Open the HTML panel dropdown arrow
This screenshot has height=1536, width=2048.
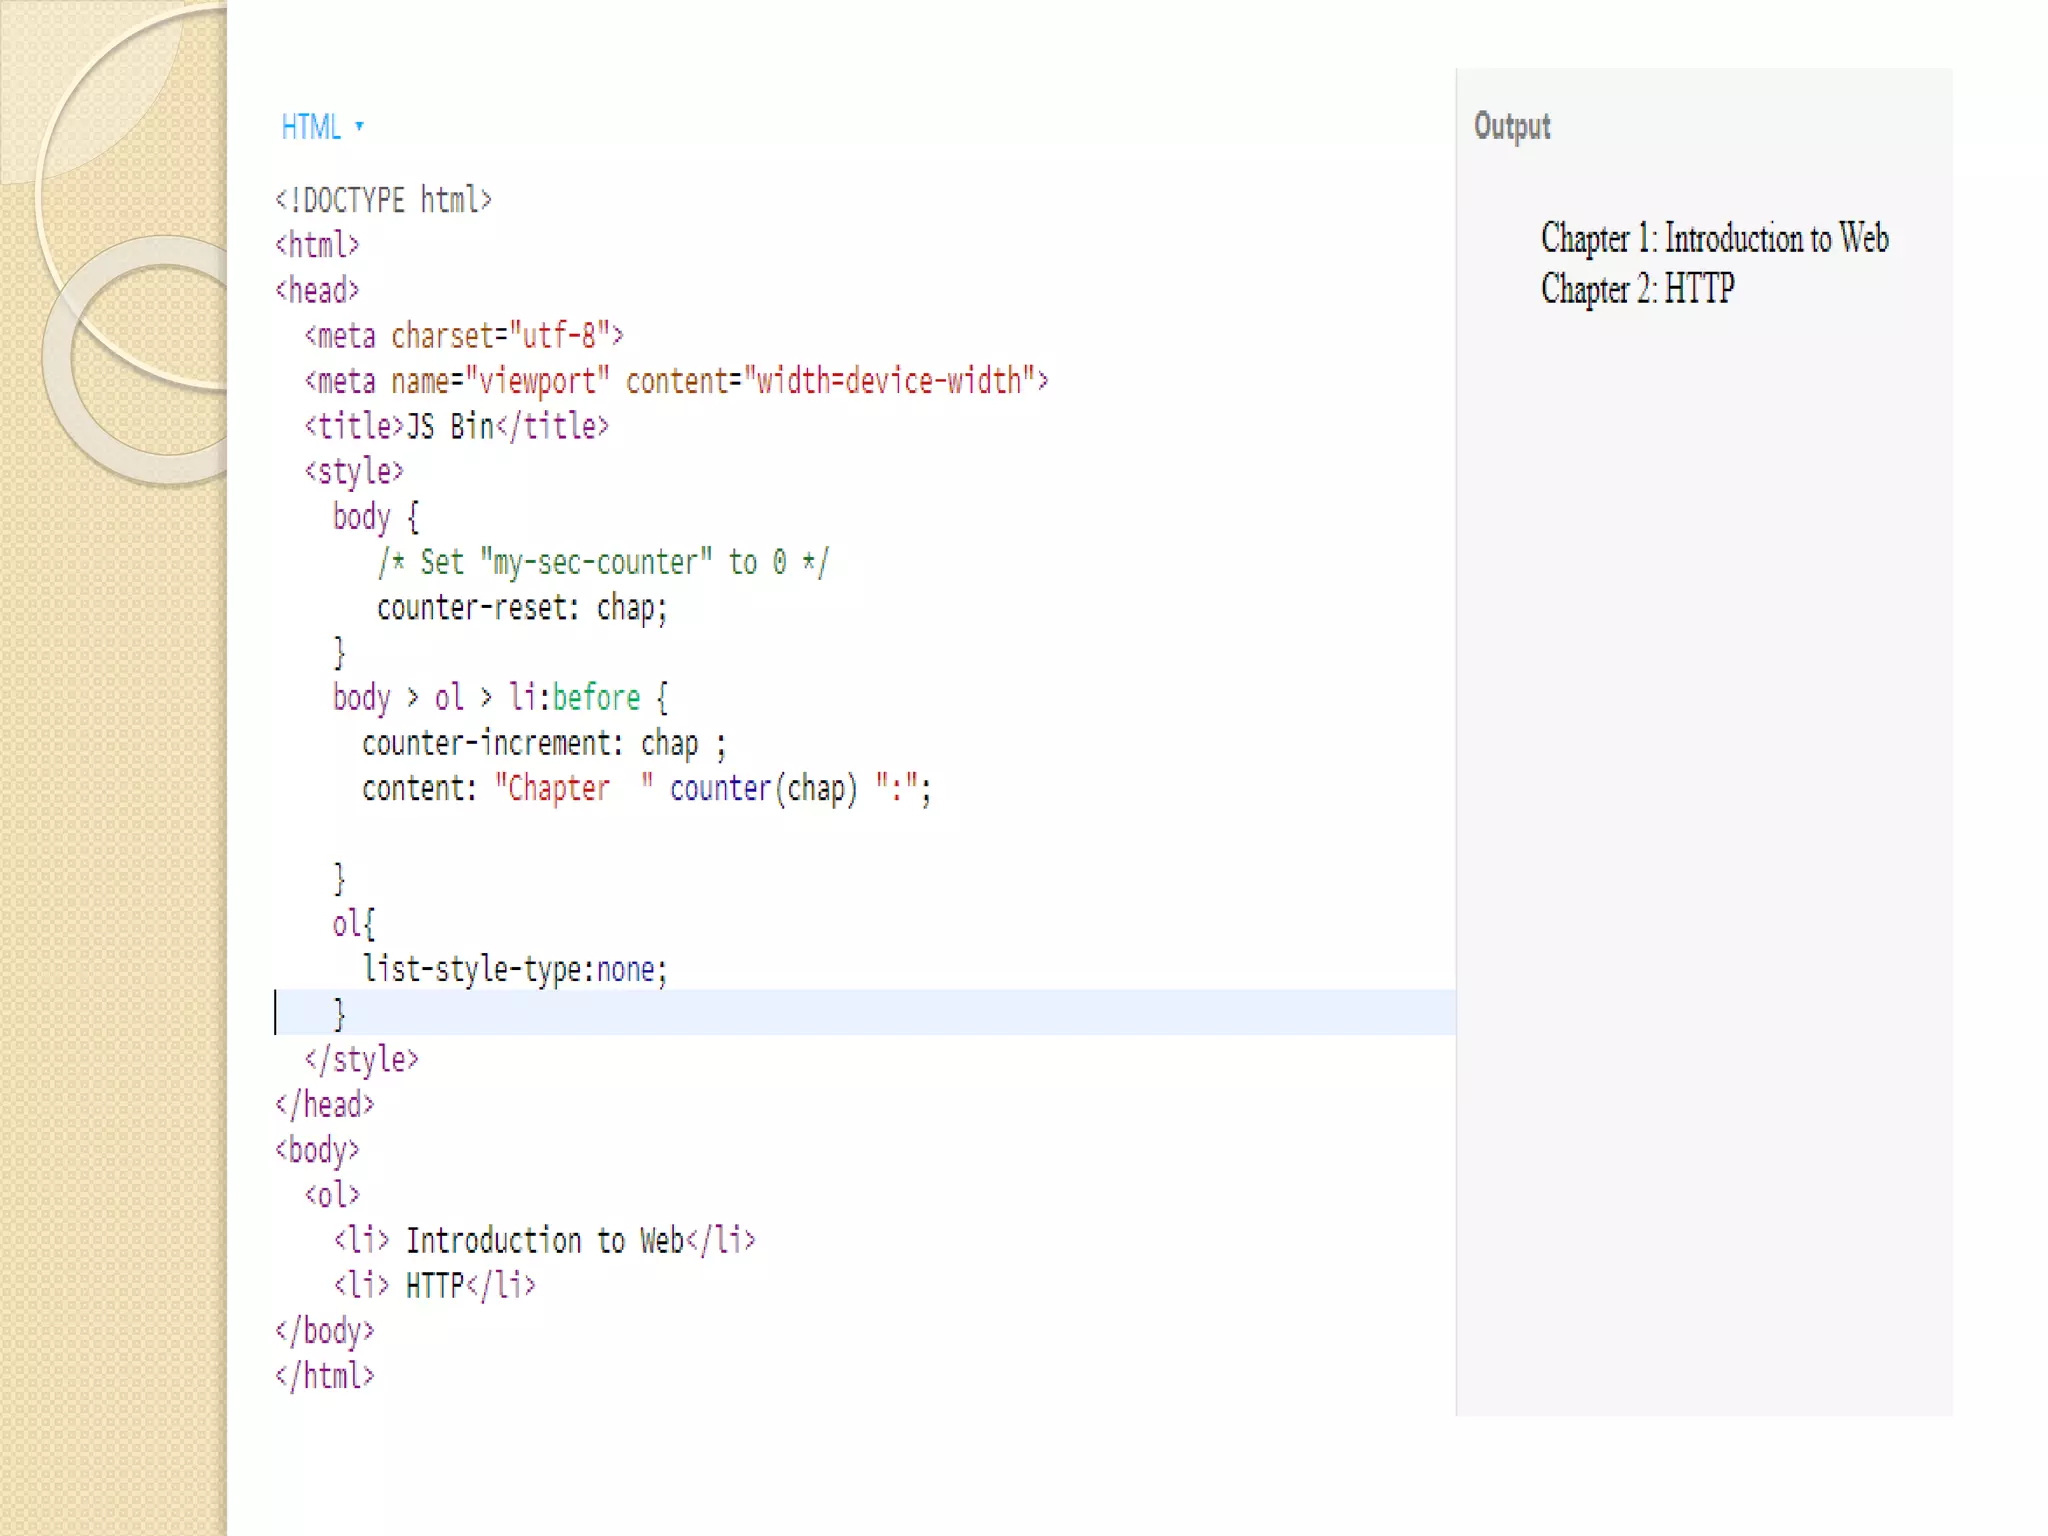click(359, 126)
